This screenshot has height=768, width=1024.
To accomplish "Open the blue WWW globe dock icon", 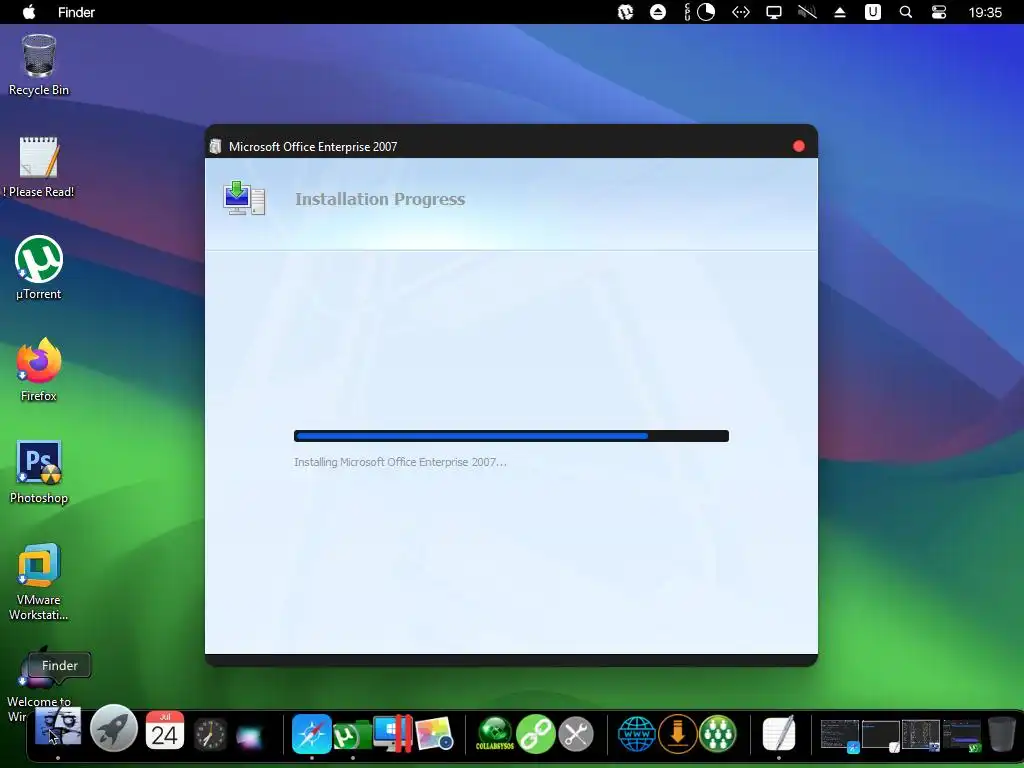I will pyautogui.click(x=637, y=734).
